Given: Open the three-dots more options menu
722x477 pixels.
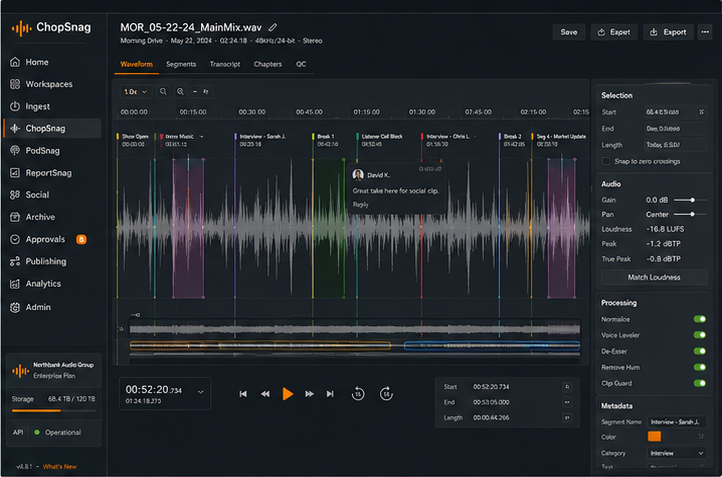Looking at the screenshot, I should pyautogui.click(x=705, y=32).
